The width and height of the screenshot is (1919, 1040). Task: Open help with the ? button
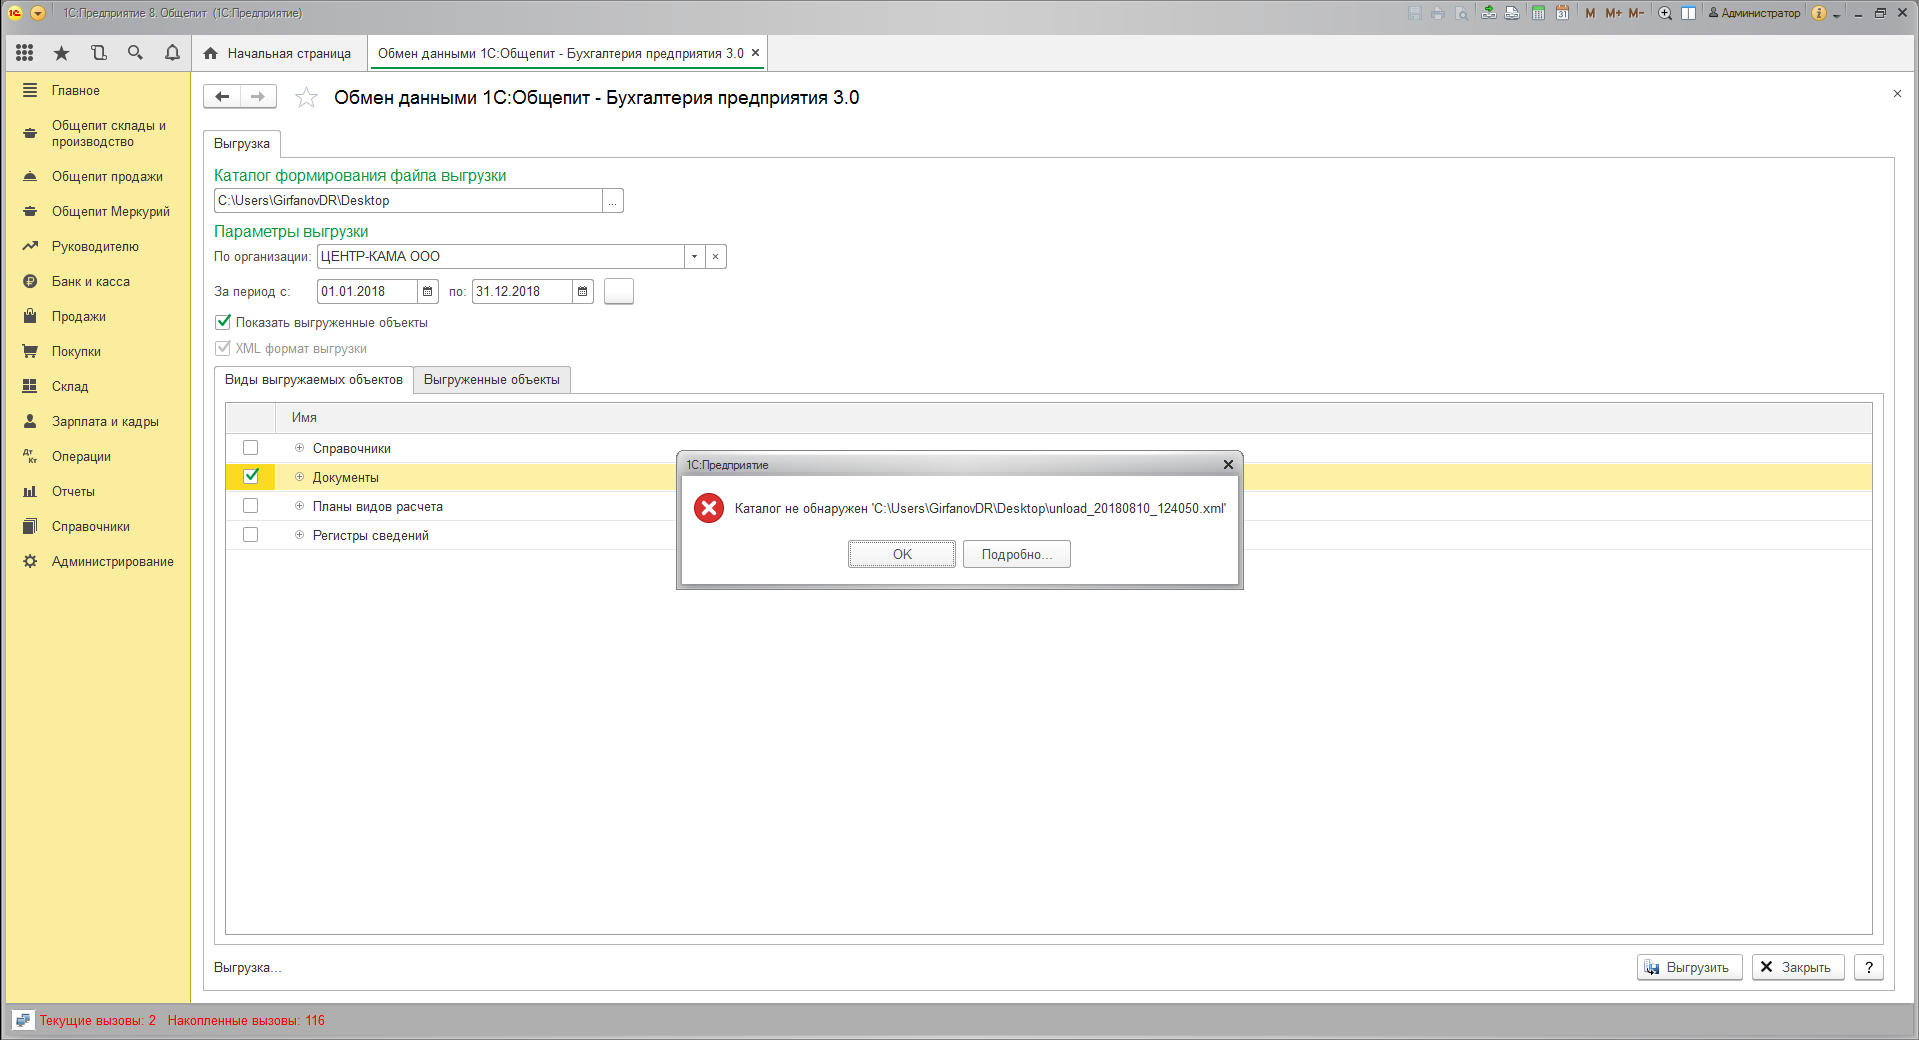coord(1869,967)
